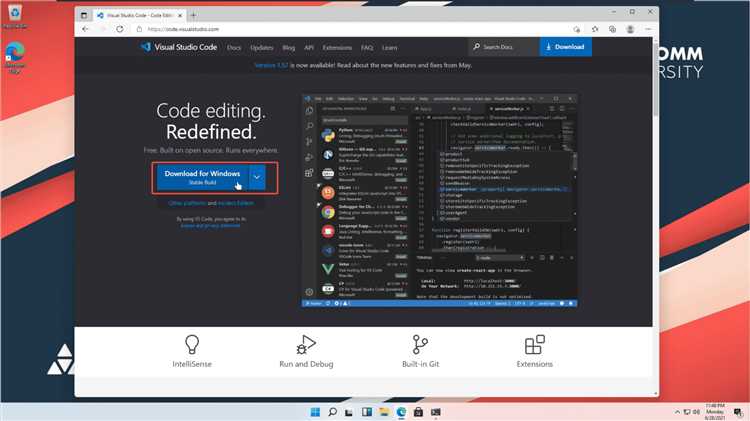Open Microsoft Edge desktop shortcut

pos(15,57)
